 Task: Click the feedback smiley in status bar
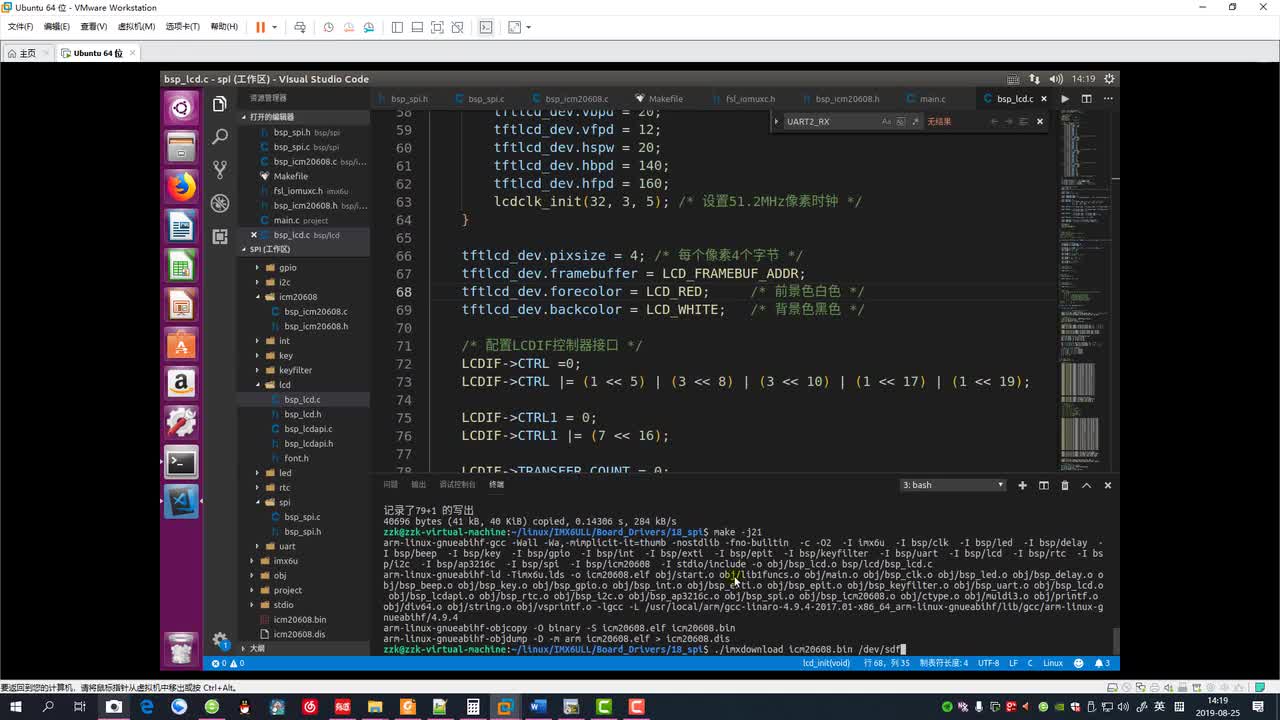[x=1079, y=663]
